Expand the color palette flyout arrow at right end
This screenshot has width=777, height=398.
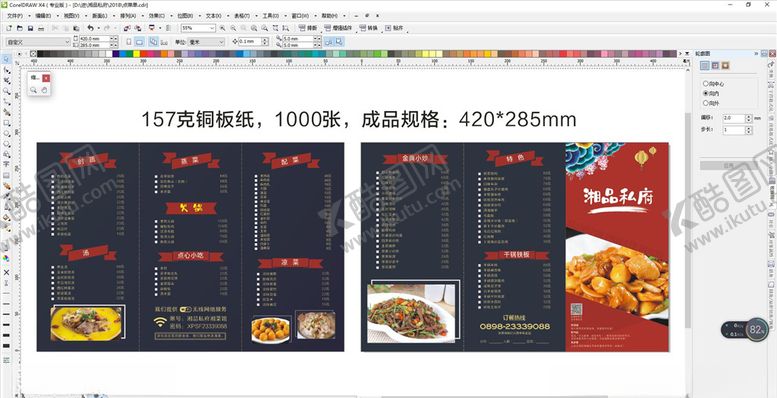[687, 54]
